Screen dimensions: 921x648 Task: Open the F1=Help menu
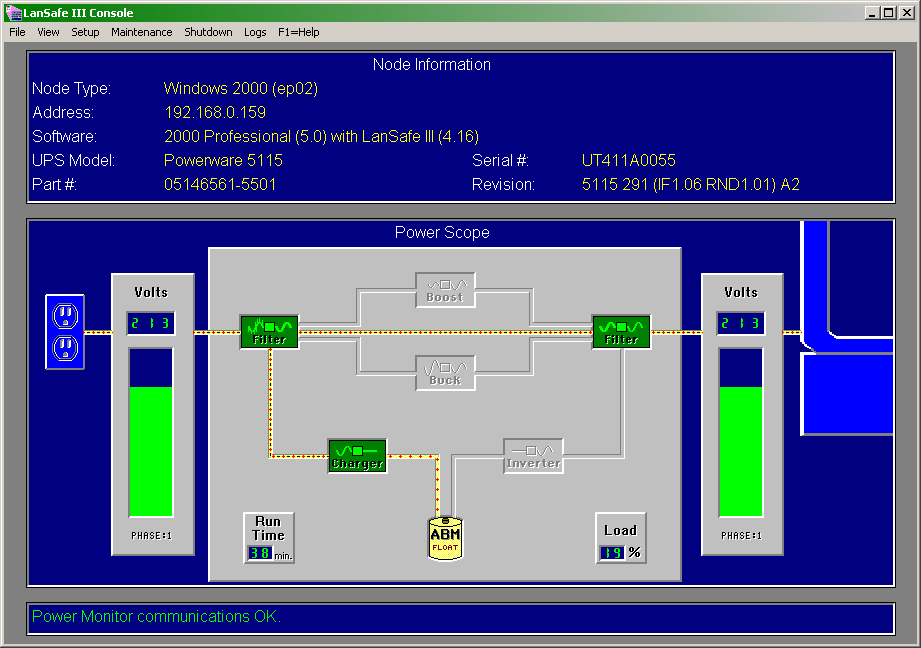tap(298, 32)
